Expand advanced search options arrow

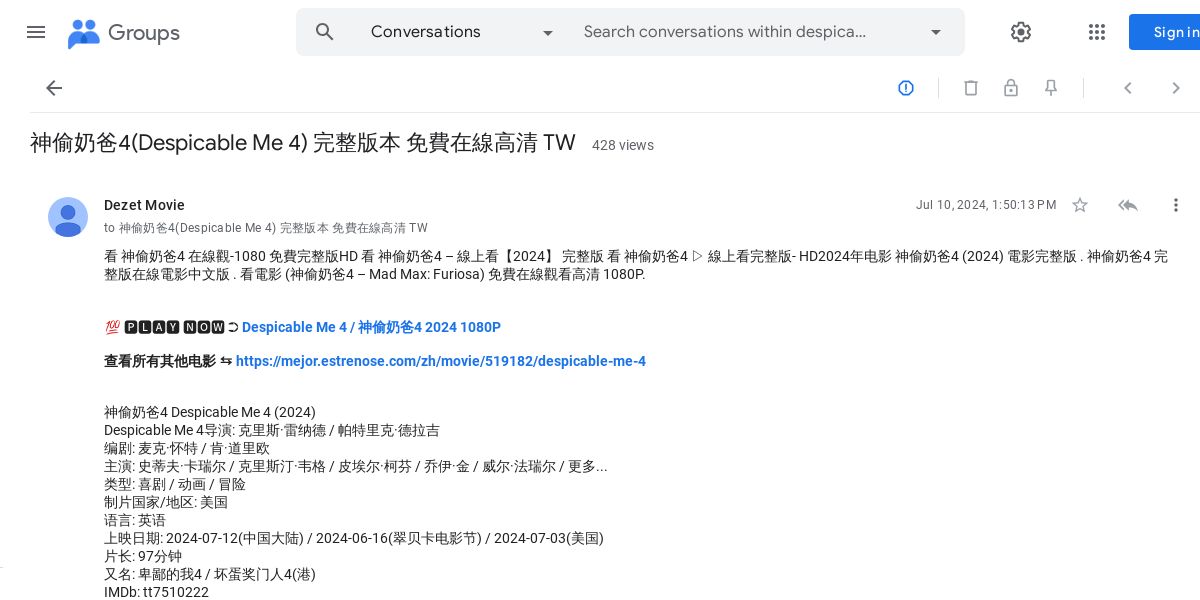click(936, 32)
